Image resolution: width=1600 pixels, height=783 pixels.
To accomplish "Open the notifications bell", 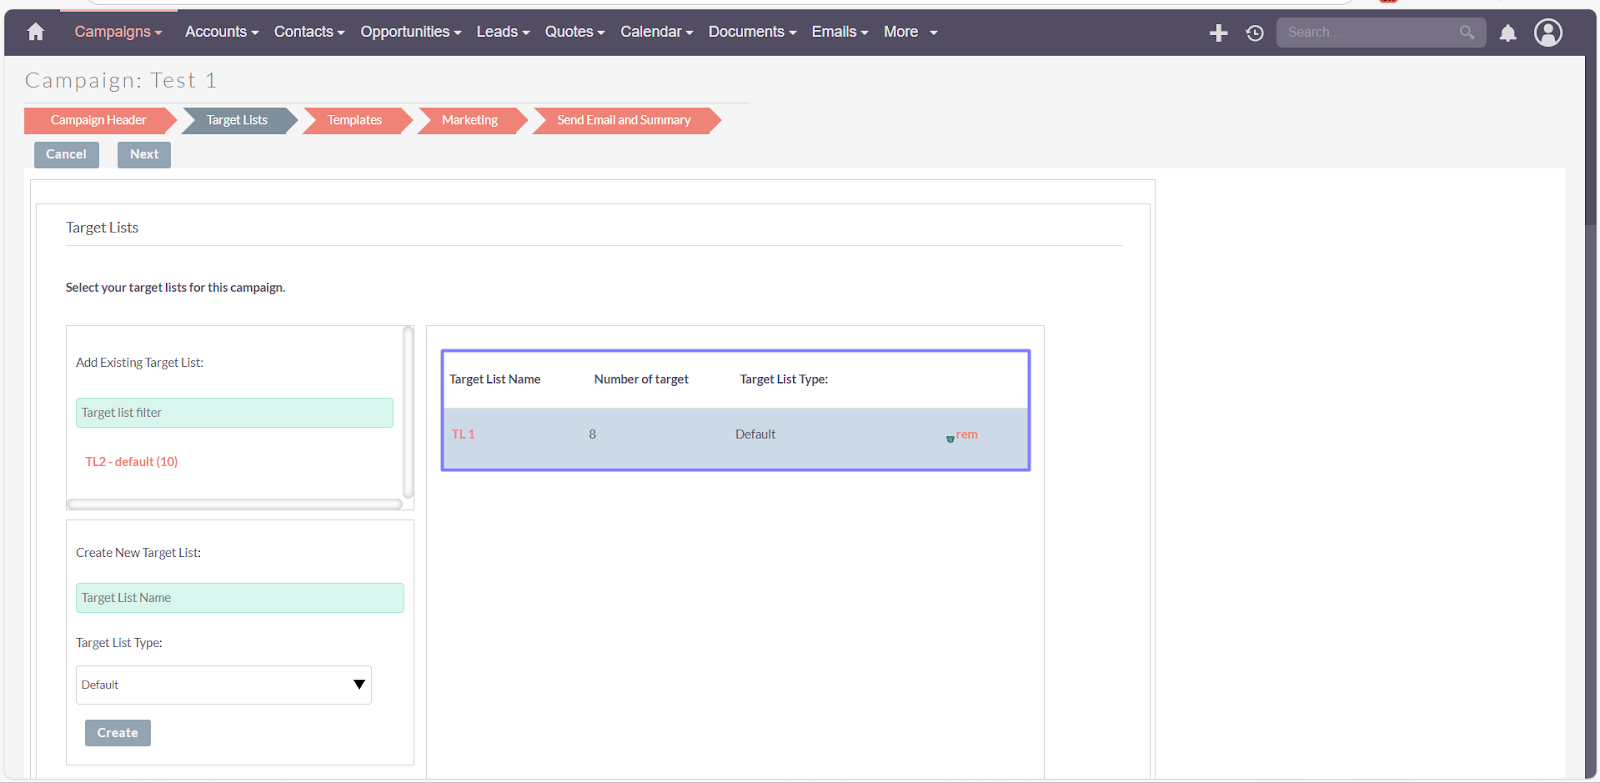I will coord(1508,33).
